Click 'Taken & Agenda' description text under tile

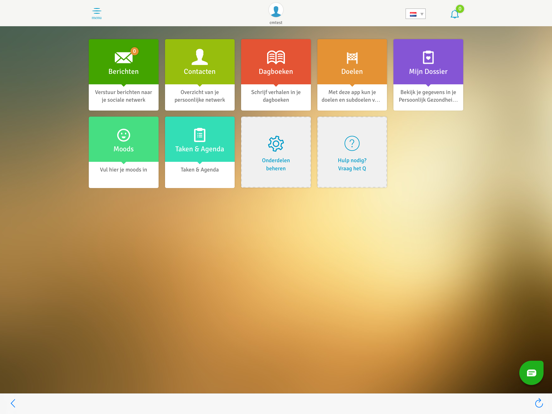coord(200,170)
